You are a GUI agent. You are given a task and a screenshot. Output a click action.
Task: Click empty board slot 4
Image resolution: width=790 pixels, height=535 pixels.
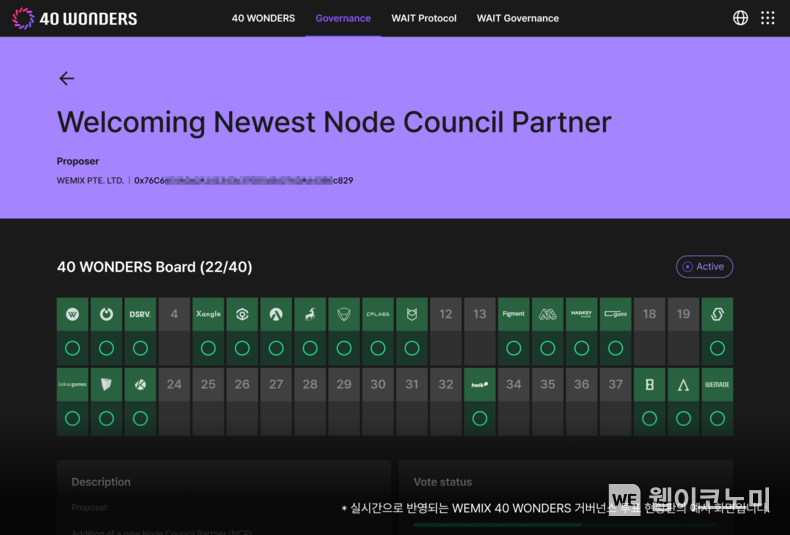point(174,314)
